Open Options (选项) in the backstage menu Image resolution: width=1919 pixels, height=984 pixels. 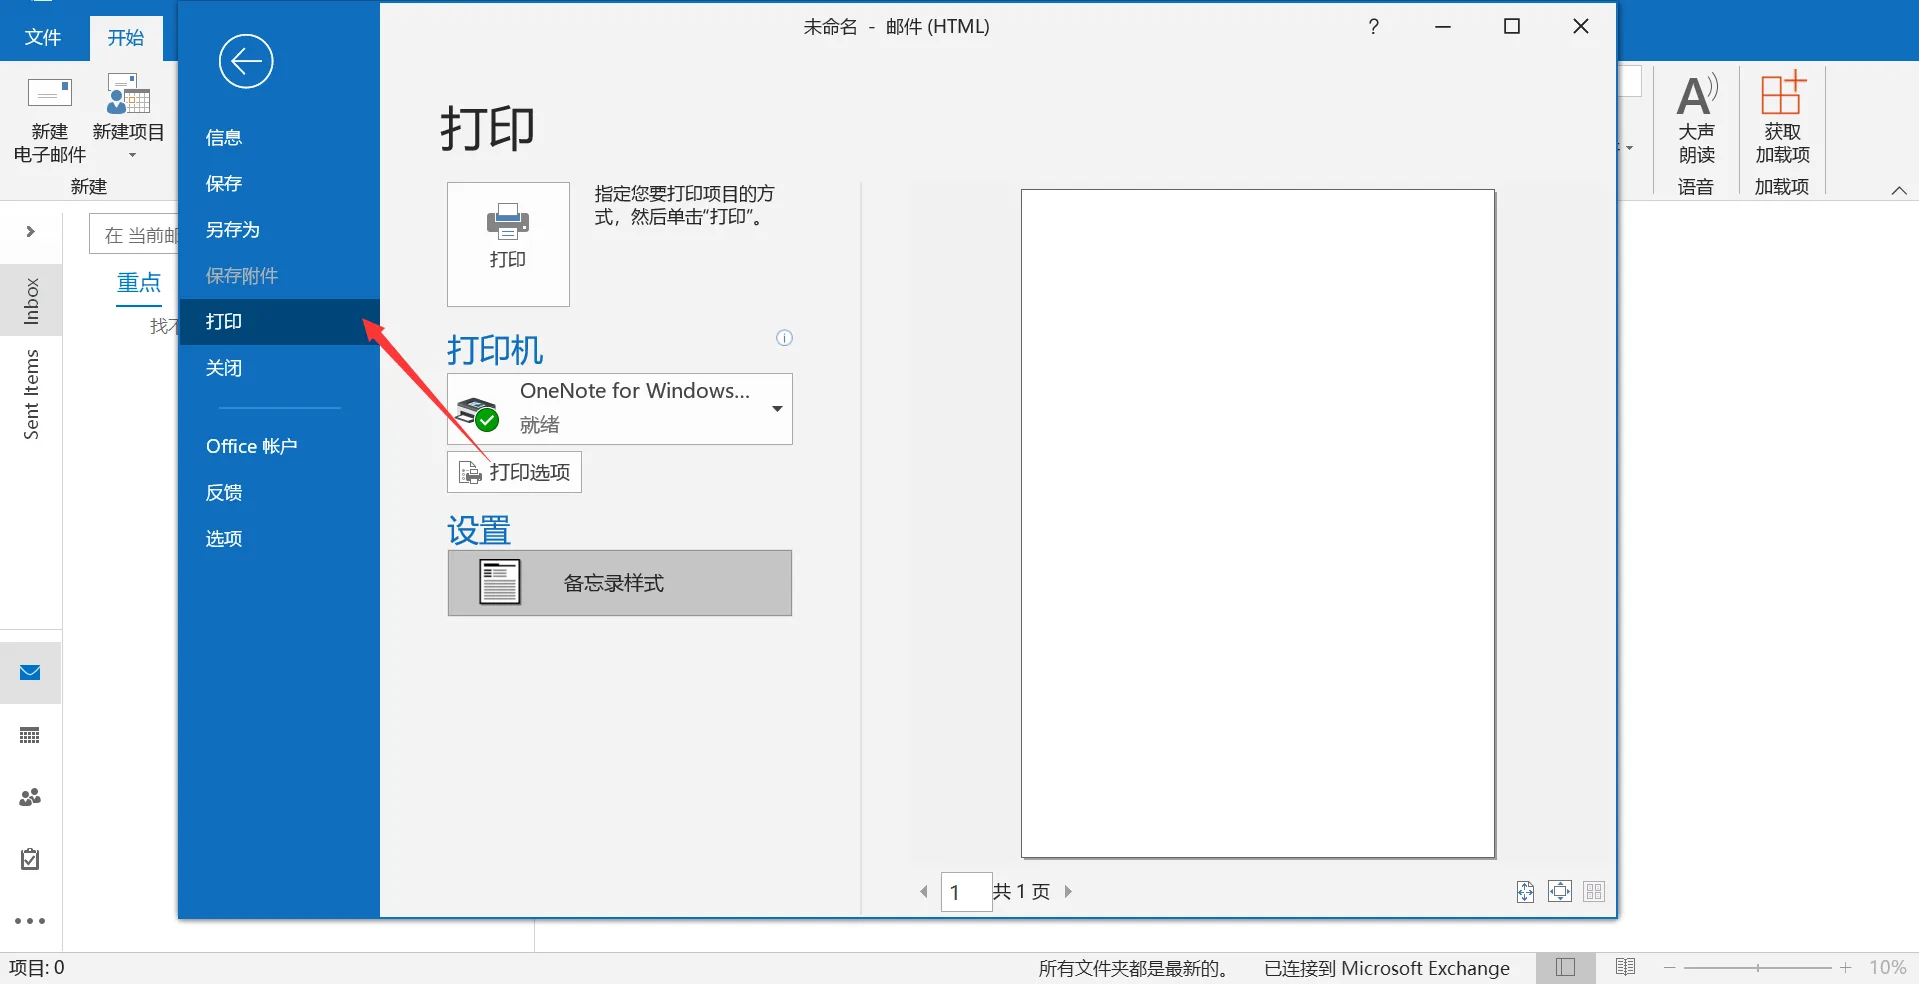pyautogui.click(x=224, y=538)
